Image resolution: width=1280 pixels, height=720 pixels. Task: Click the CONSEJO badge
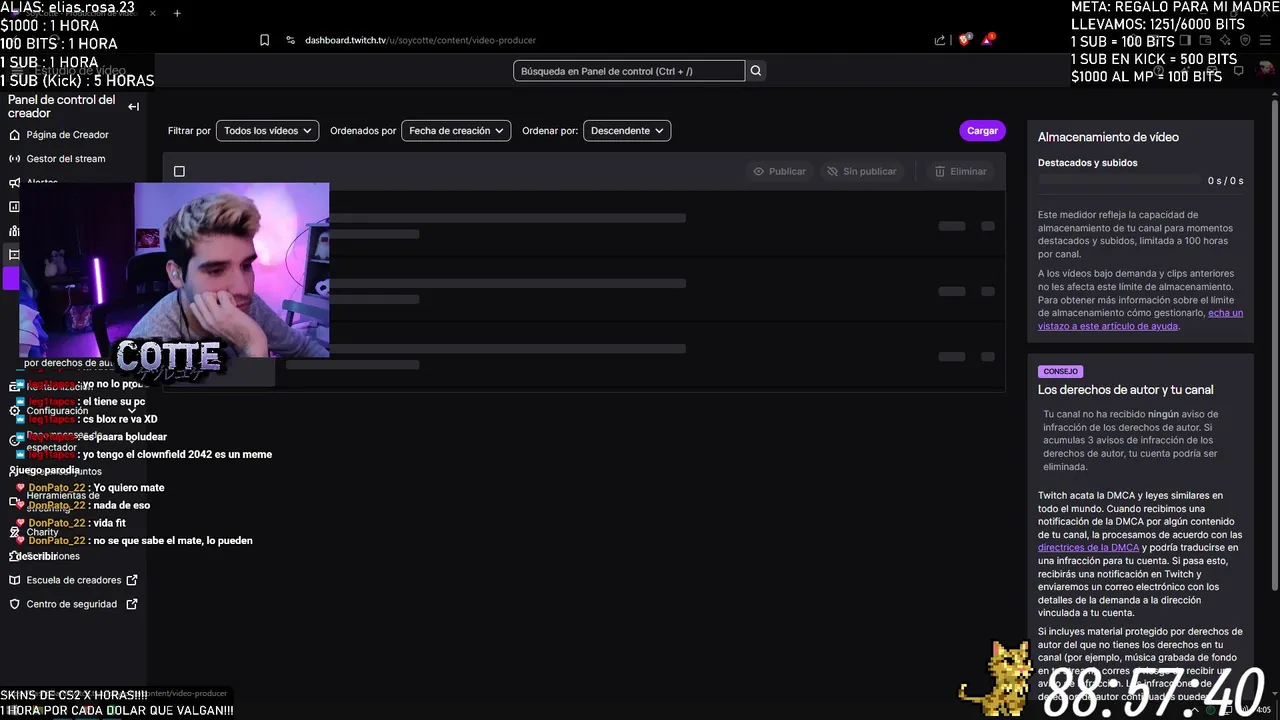tap(1060, 371)
